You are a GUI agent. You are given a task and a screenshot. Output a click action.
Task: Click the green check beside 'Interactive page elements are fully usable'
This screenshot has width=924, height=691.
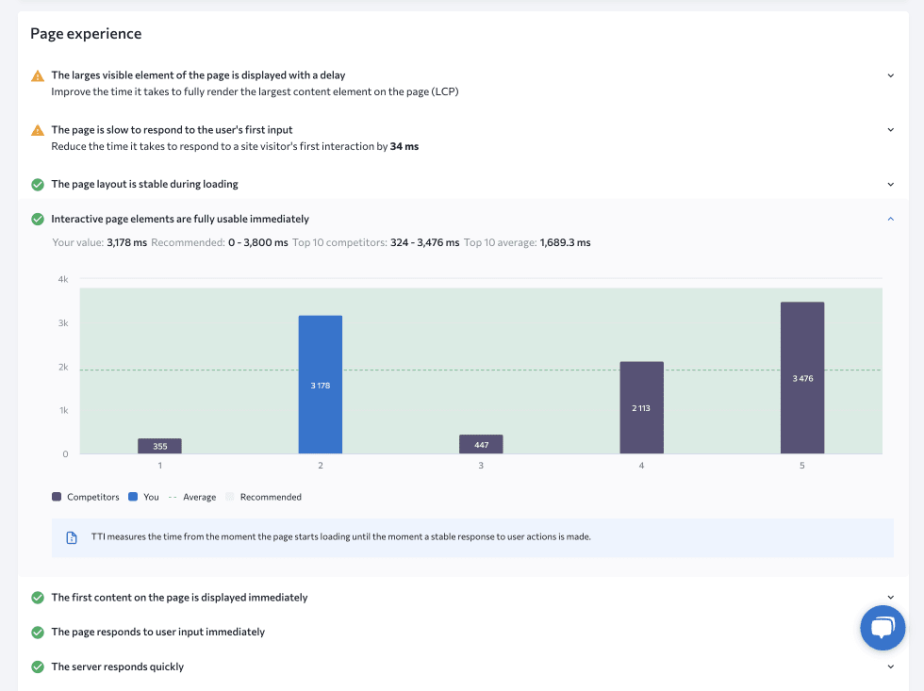[39, 219]
